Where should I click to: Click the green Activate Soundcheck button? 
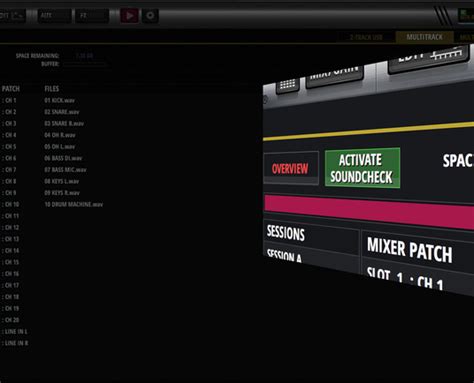(x=362, y=168)
